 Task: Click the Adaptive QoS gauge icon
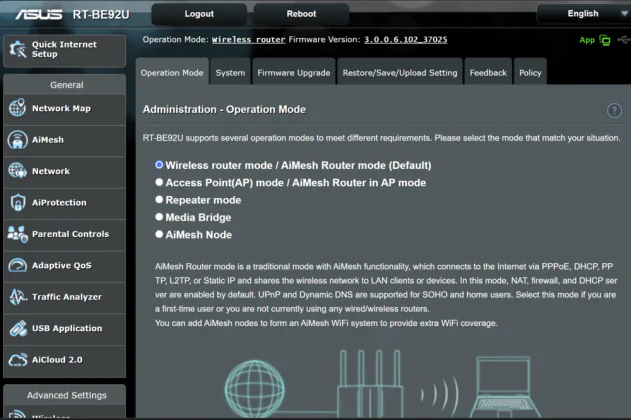[x=17, y=266]
